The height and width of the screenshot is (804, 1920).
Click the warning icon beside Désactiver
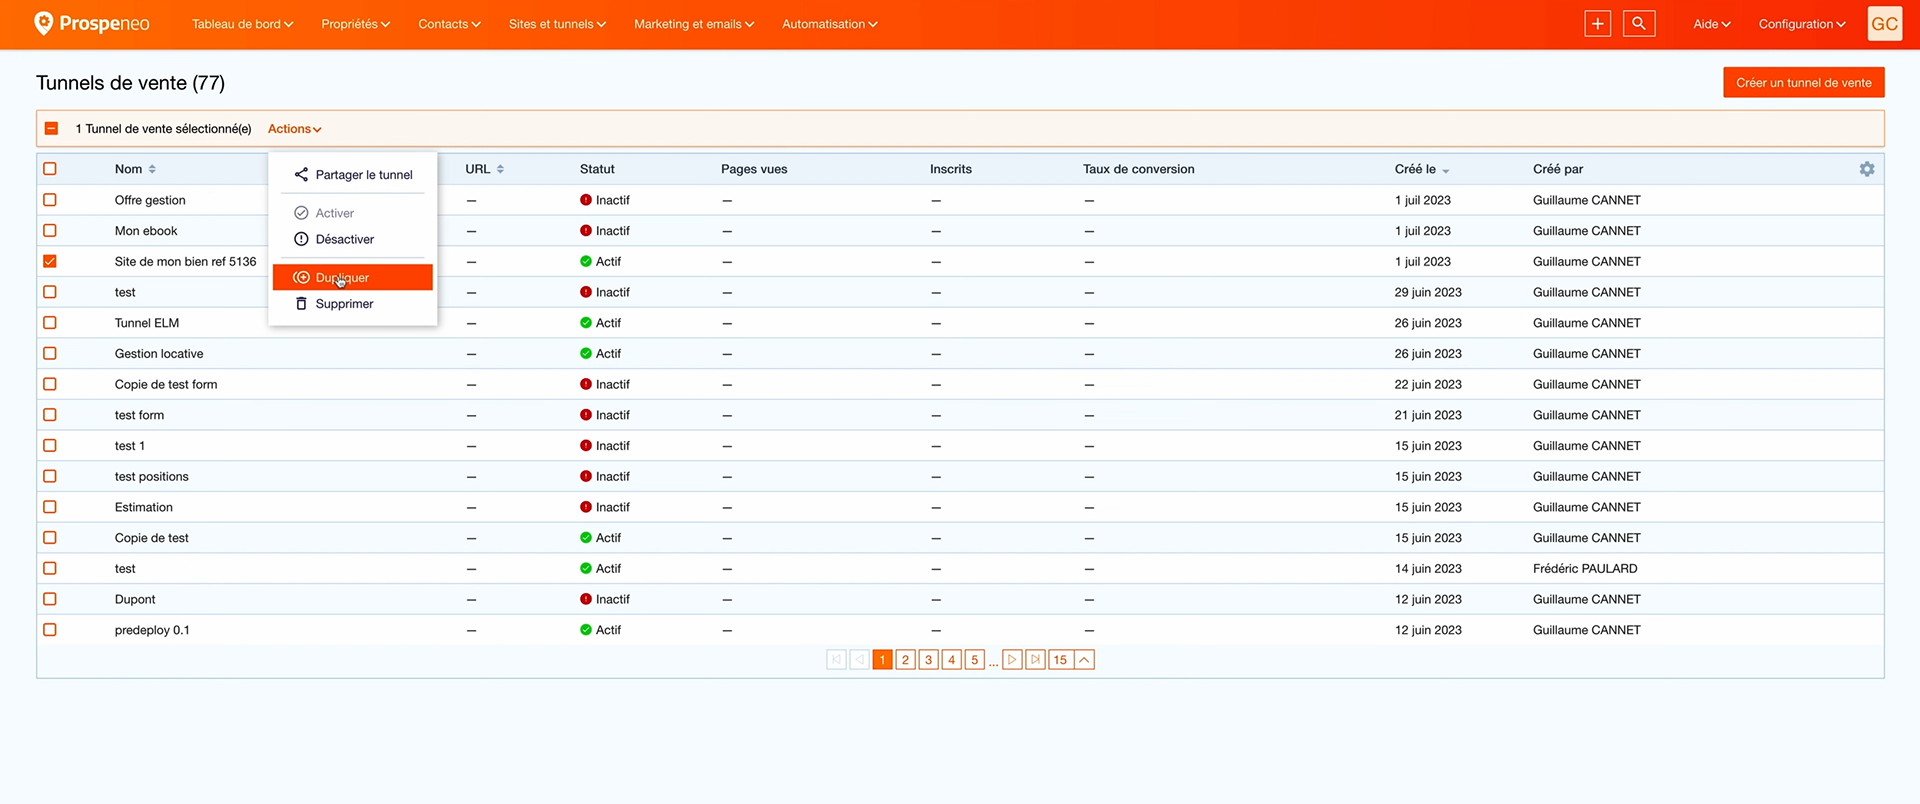coord(301,239)
